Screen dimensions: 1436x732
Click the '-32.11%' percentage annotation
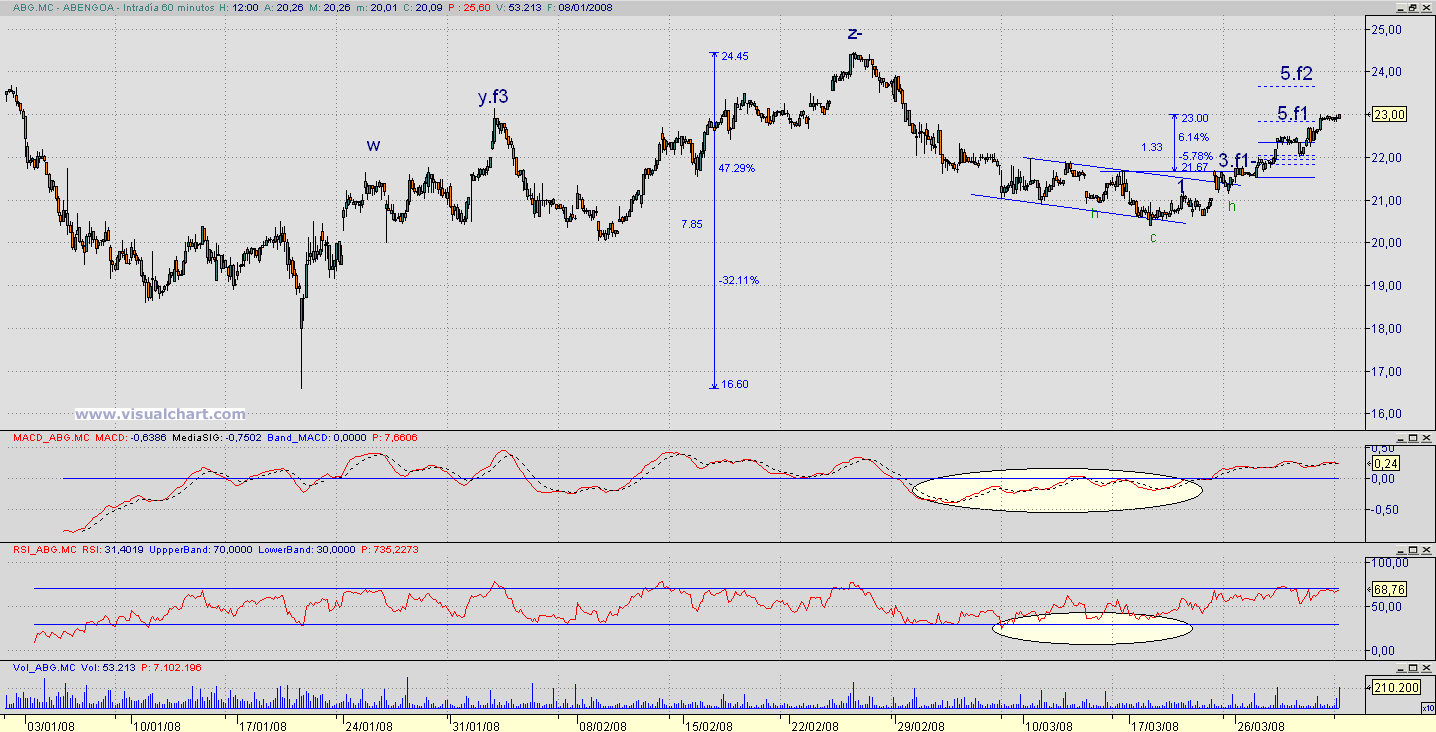738,280
